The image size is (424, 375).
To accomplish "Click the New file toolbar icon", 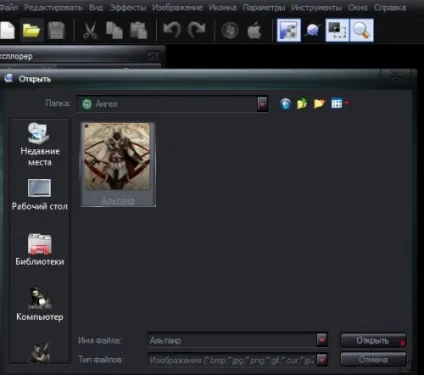I will 7,31.
